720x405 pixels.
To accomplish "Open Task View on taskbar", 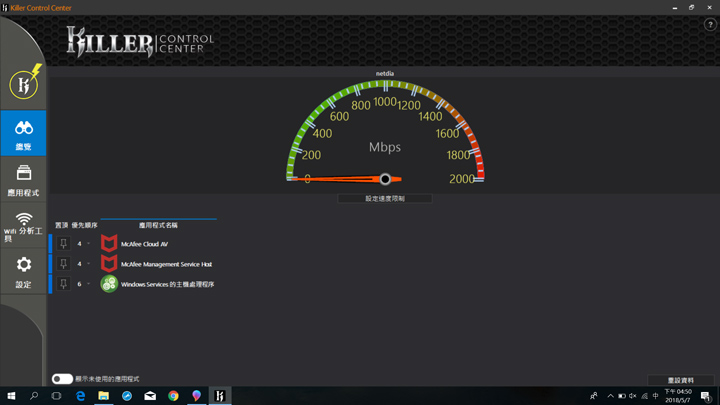I will tap(56, 396).
